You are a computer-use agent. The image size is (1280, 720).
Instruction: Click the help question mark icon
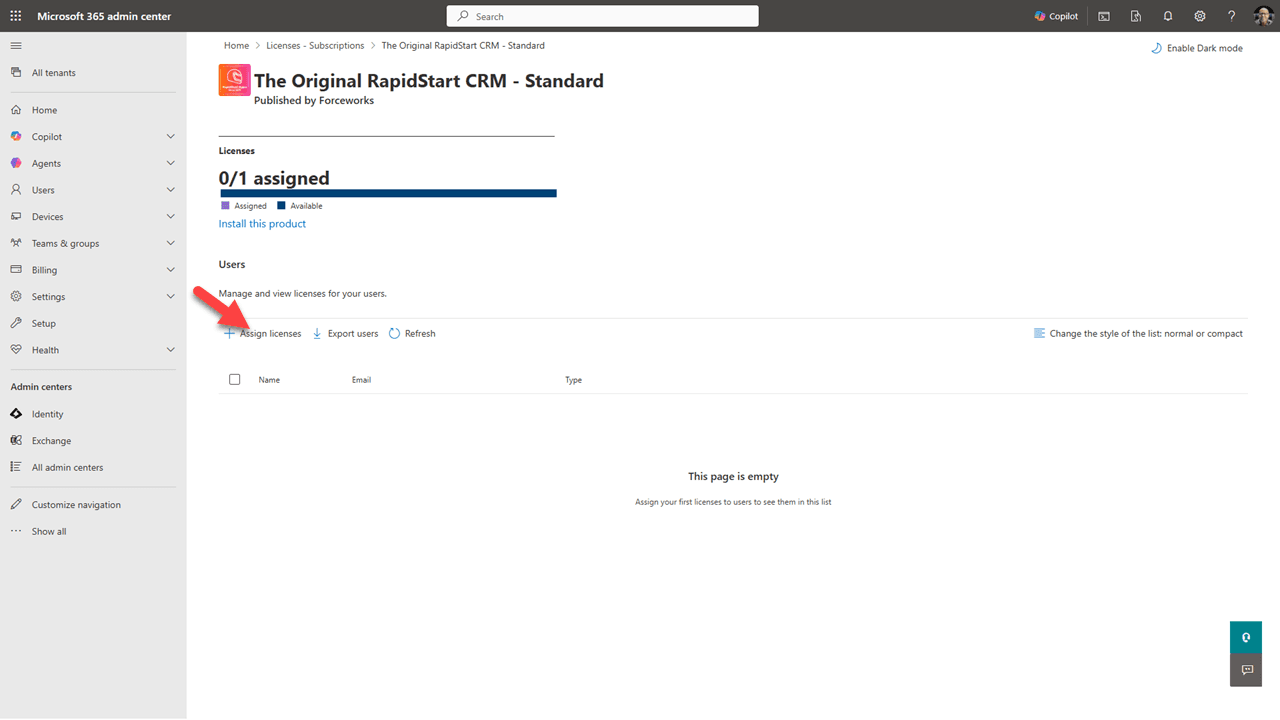click(1232, 16)
